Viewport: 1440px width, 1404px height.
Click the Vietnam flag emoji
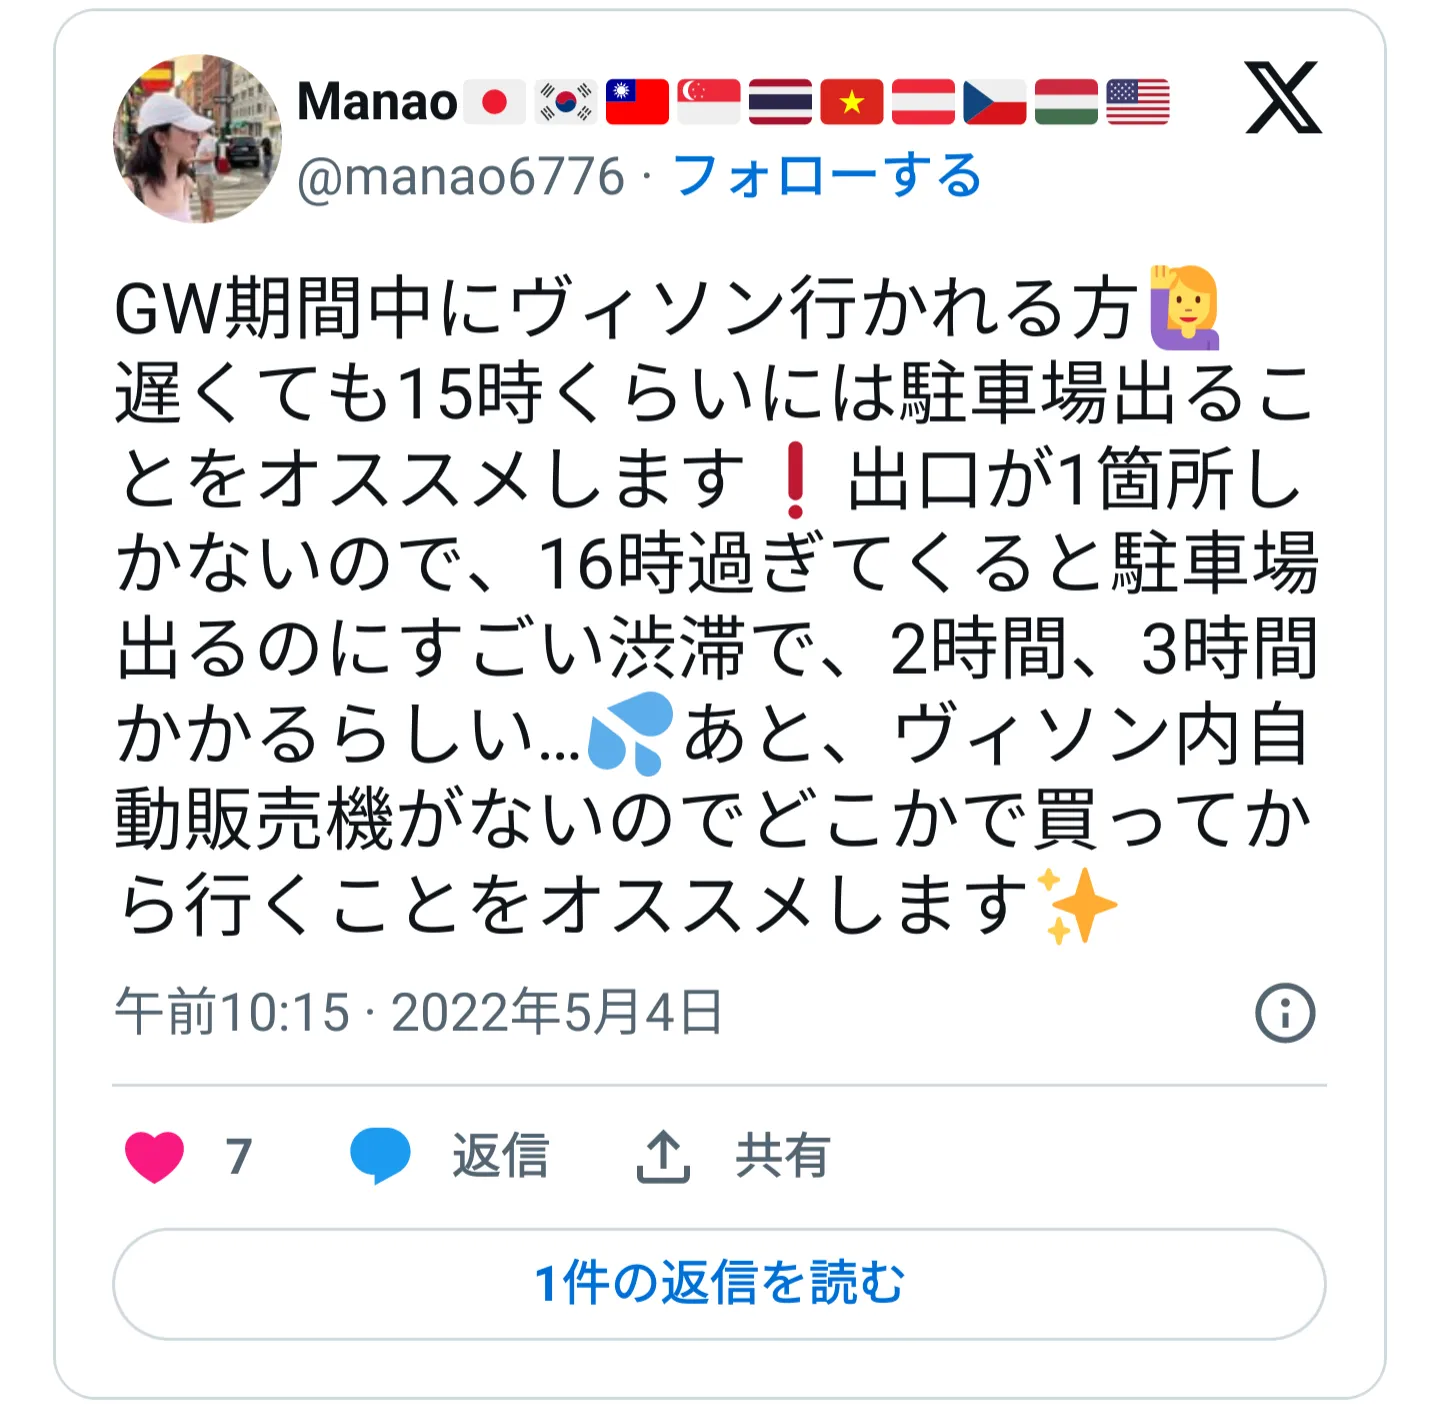852,102
